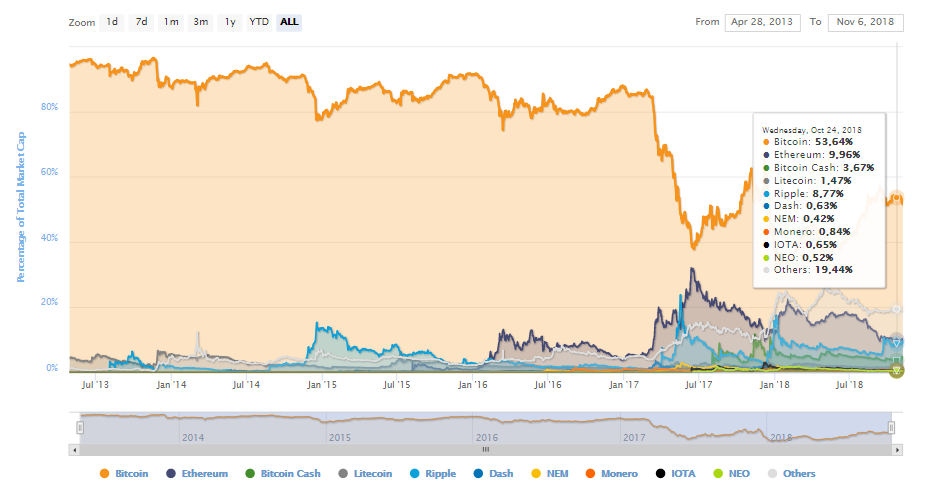Click the From date field
Viewport: 932px width, 485px height.
pos(762,22)
